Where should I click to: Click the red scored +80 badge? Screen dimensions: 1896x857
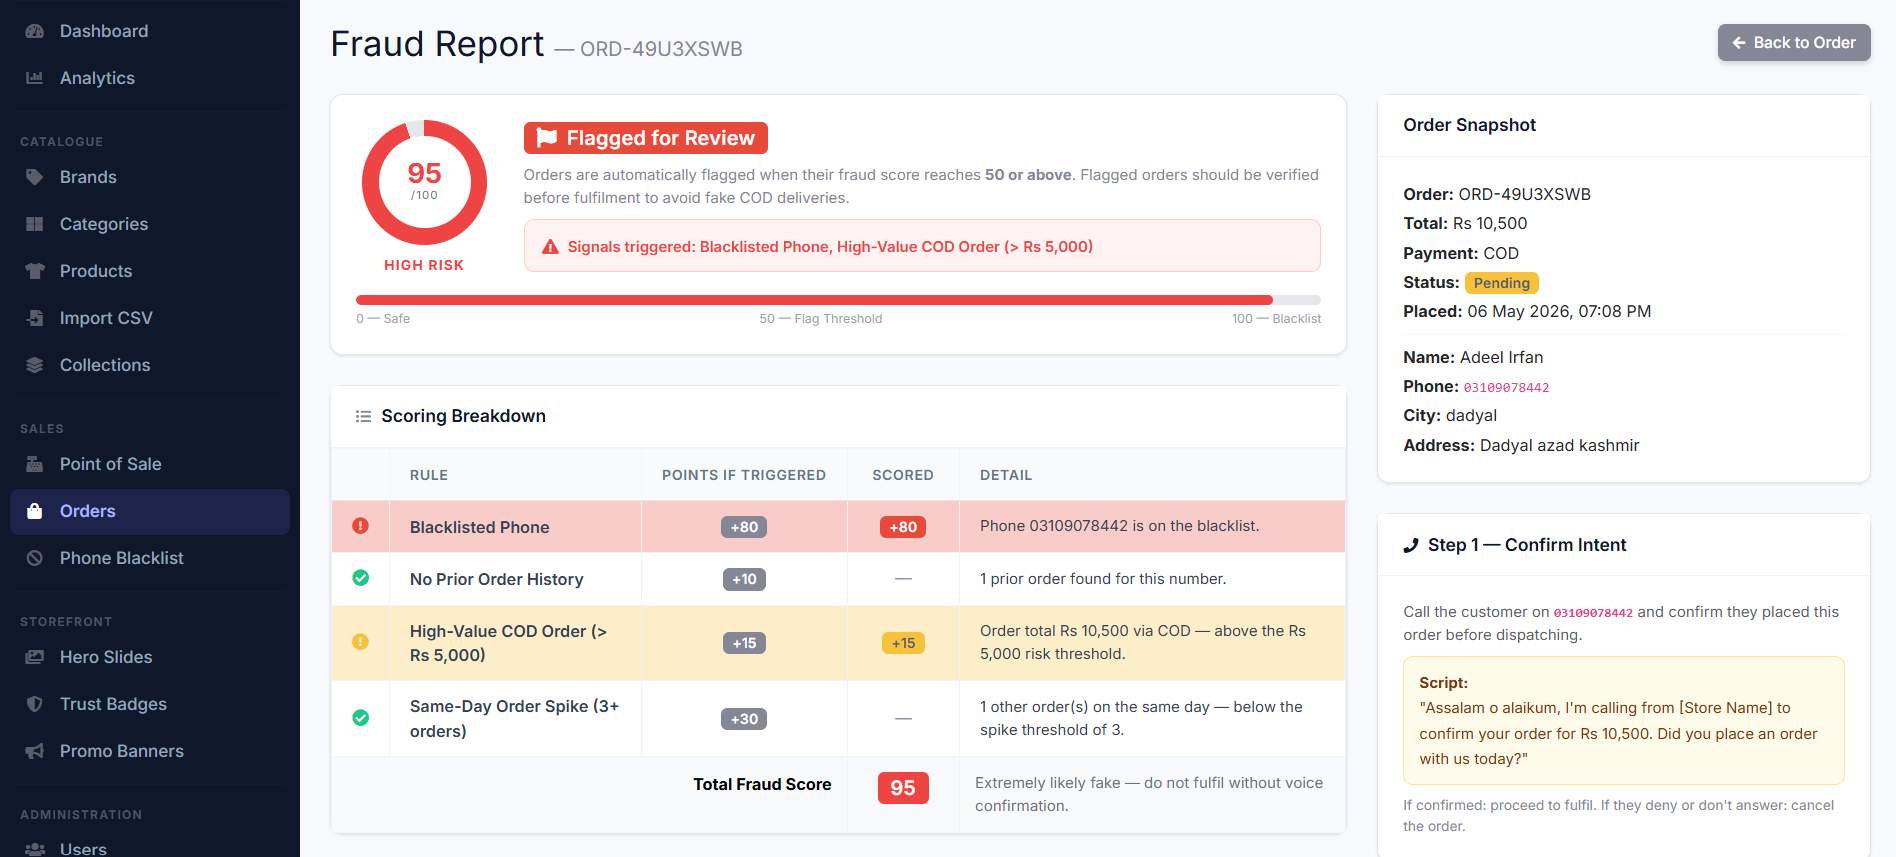pos(903,527)
